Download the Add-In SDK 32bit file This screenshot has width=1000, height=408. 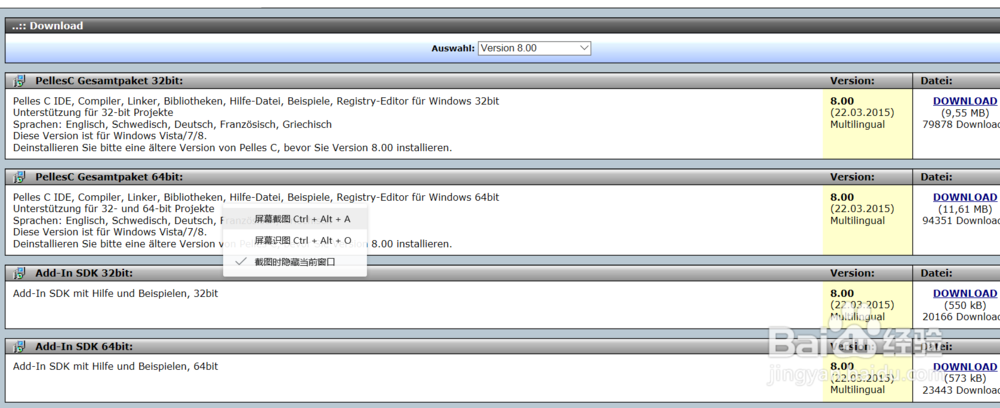[x=964, y=293]
